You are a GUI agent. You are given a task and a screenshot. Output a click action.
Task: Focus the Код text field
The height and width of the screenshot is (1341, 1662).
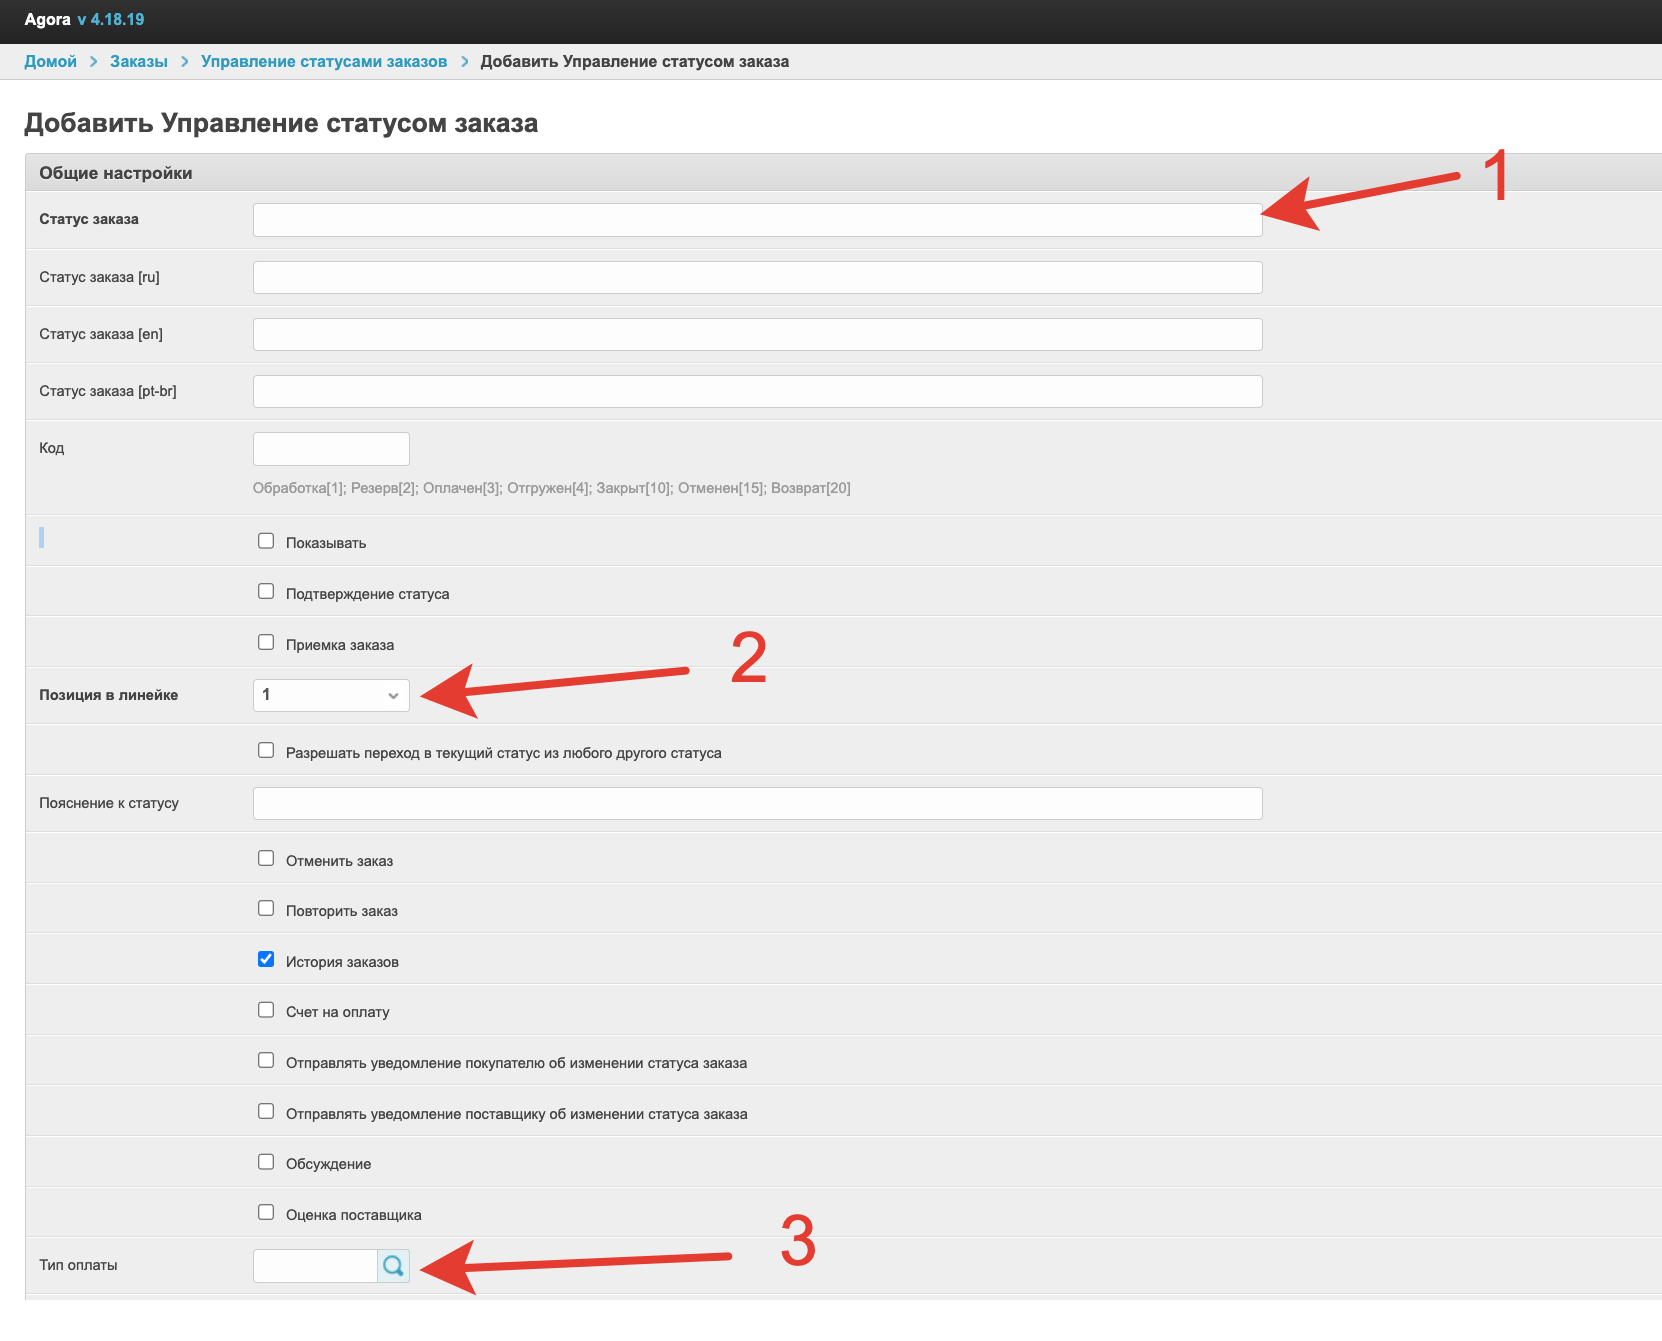(331, 449)
